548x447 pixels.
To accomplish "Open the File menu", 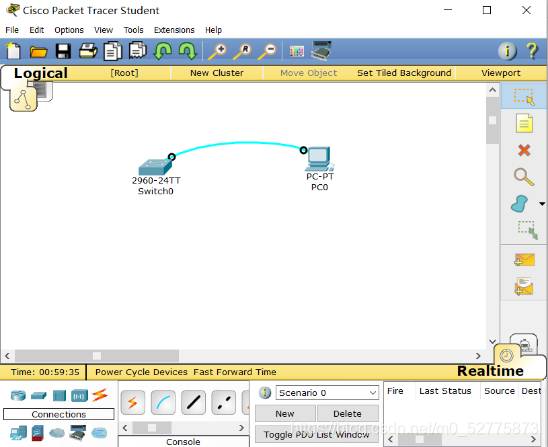I will 12,30.
